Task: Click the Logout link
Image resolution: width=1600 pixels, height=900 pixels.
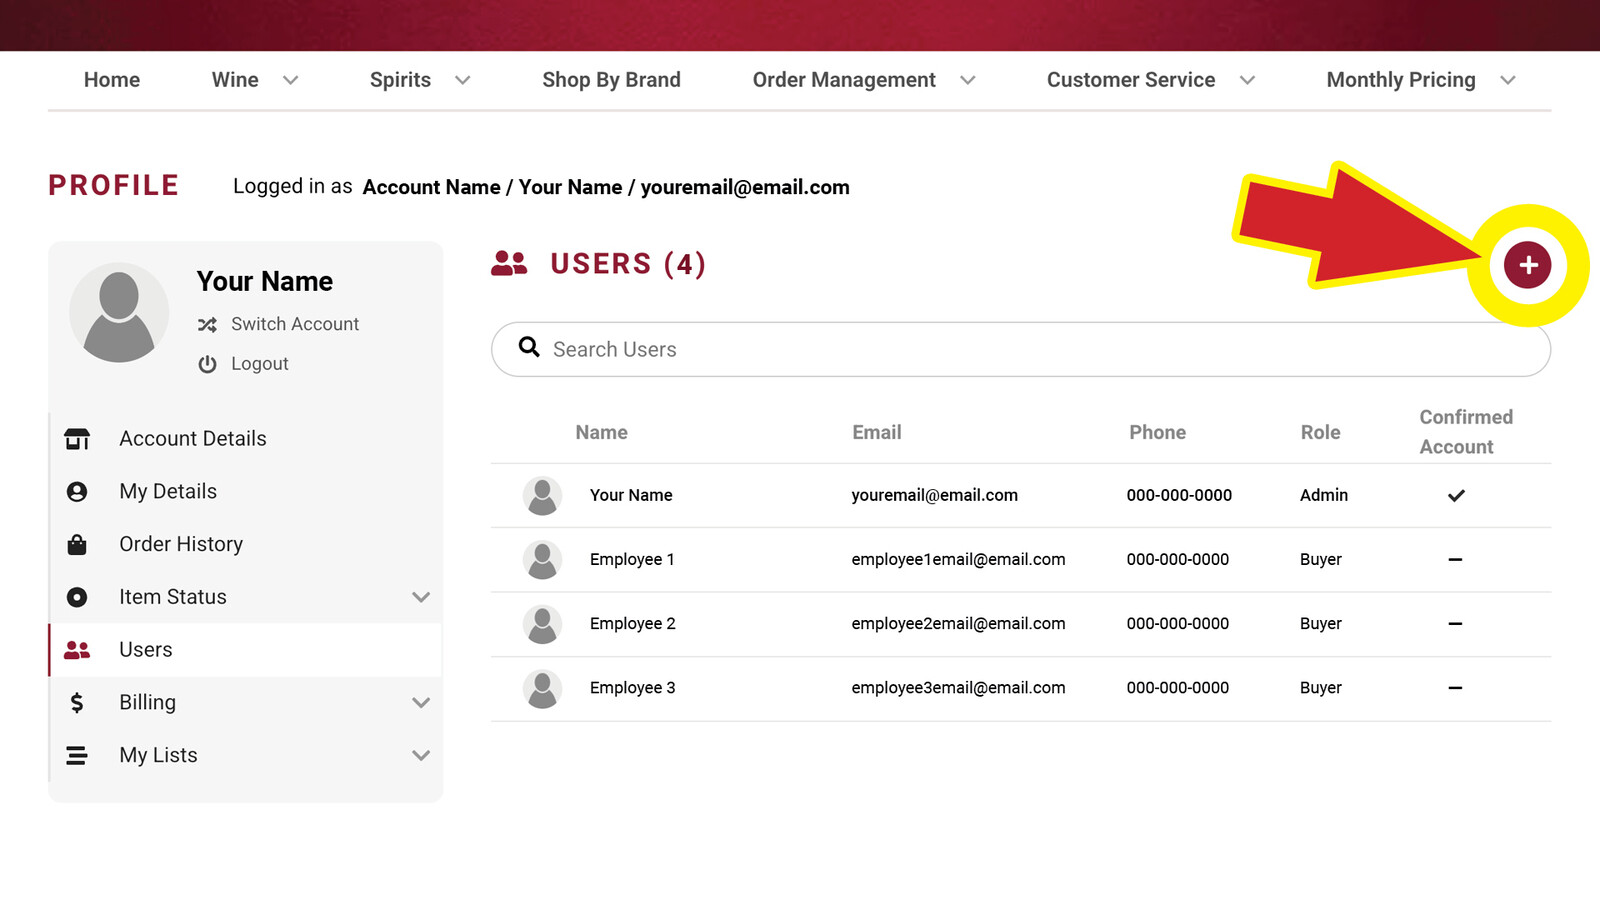Action: 260,364
